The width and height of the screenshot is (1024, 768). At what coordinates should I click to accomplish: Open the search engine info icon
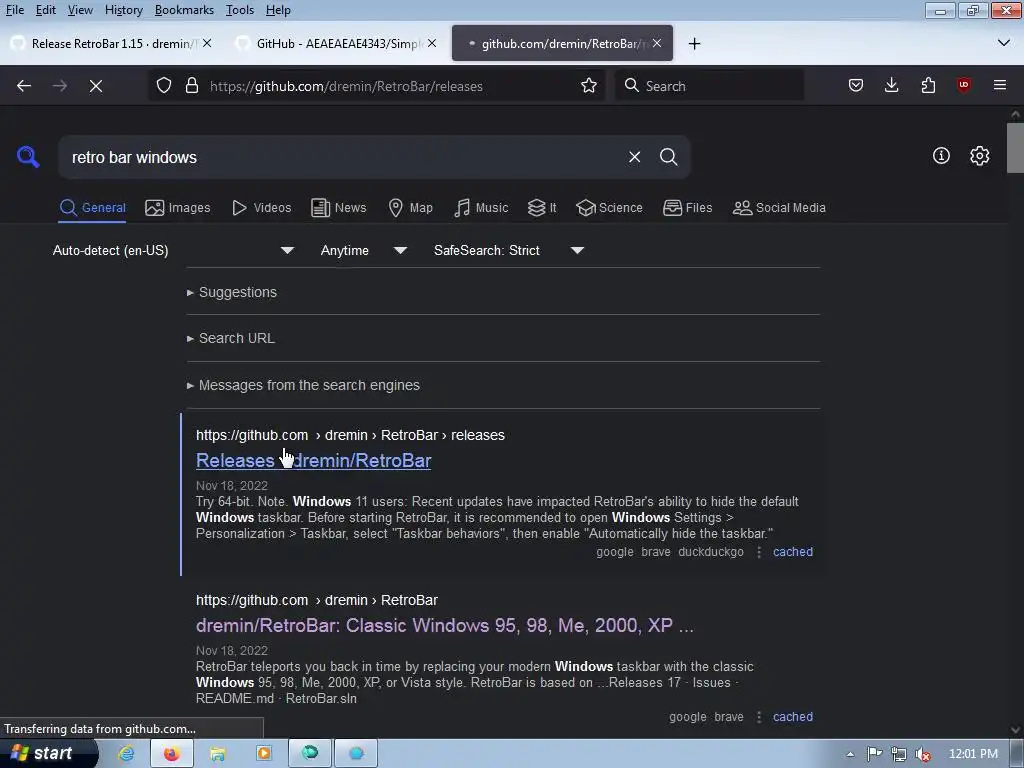point(940,155)
